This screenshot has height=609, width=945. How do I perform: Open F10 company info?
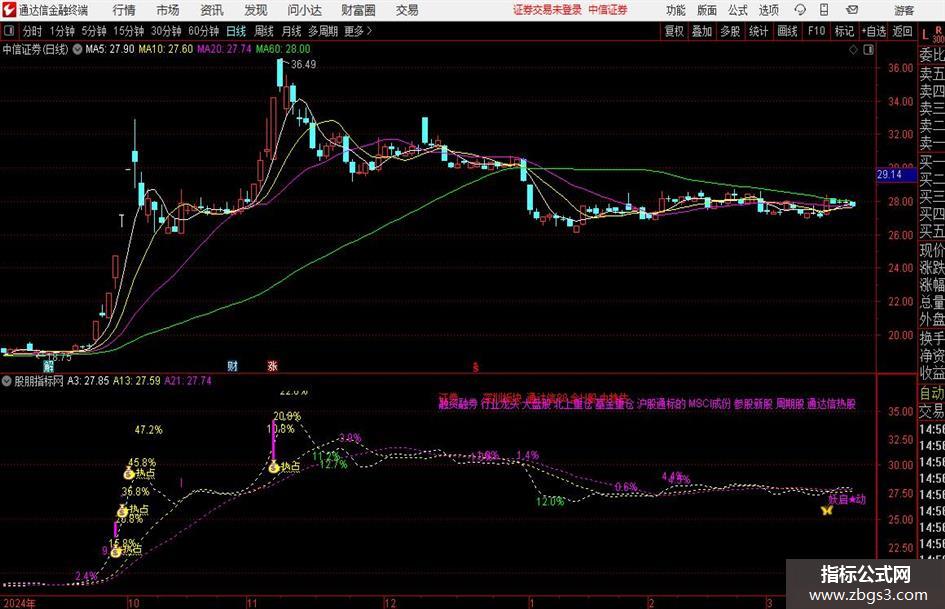pyautogui.click(x=817, y=31)
